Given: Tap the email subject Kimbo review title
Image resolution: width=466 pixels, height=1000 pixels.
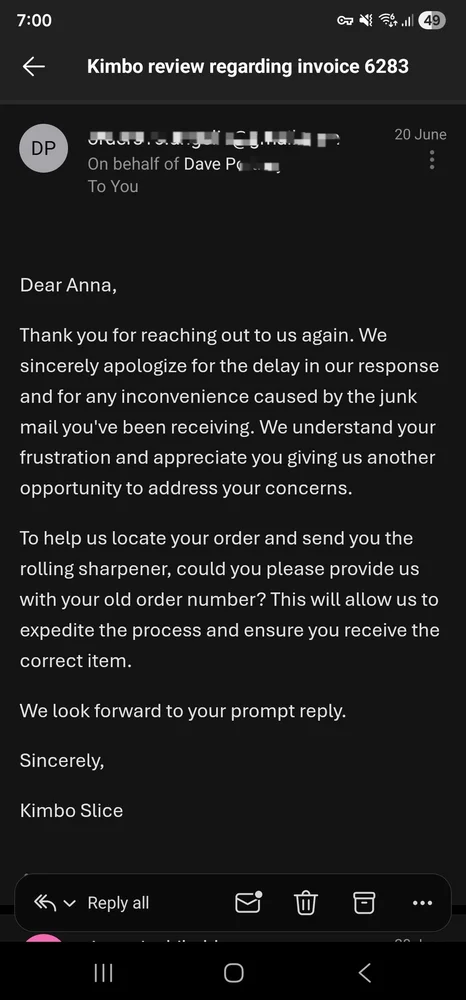Looking at the screenshot, I should 247,66.
